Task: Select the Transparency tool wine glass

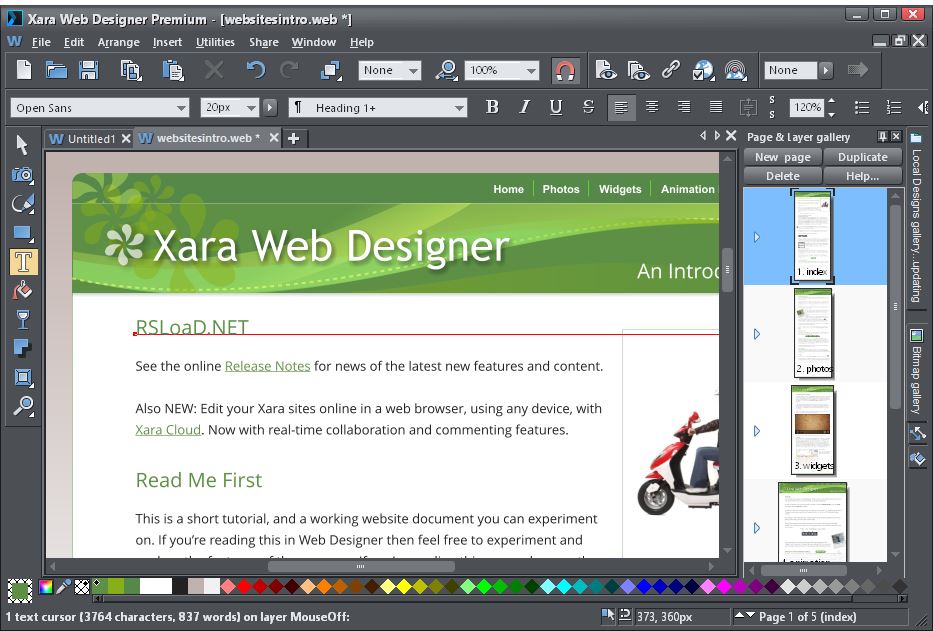Action: (x=22, y=320)
